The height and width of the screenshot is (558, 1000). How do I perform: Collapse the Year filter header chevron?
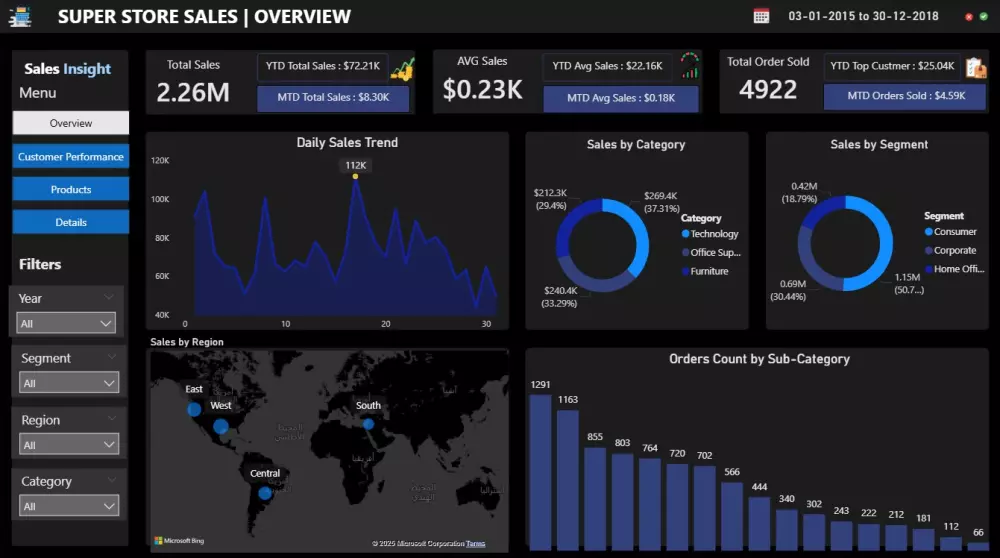tap(108, 297)
